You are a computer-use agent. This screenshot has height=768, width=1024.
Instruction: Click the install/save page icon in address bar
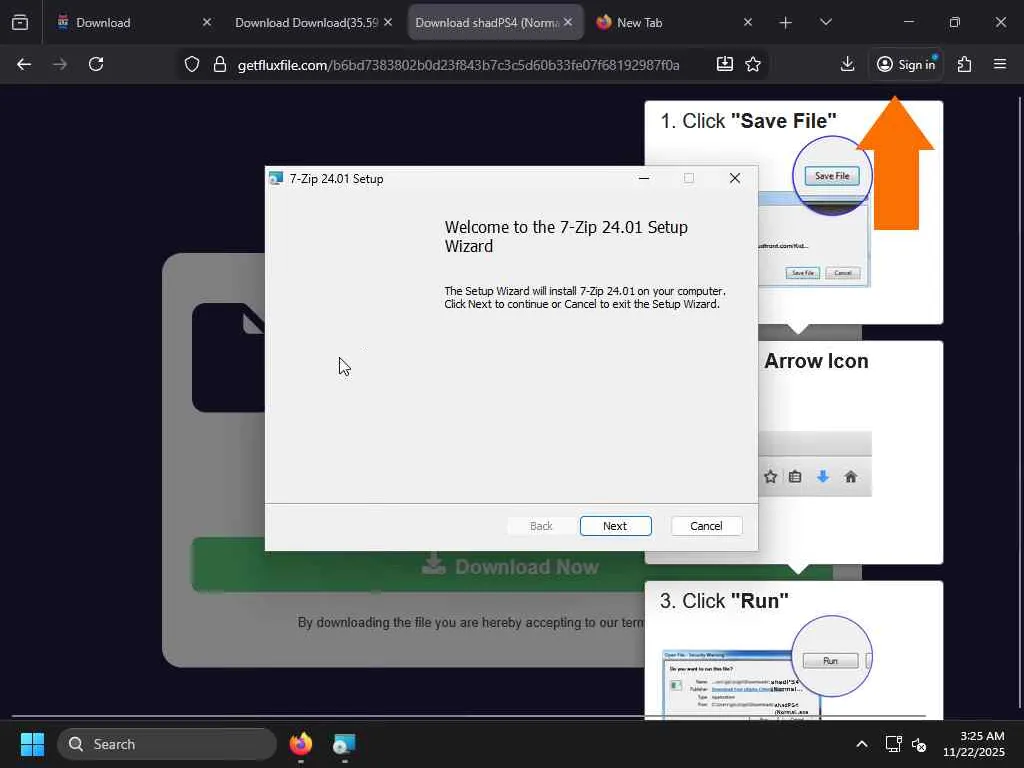(725, 64)
